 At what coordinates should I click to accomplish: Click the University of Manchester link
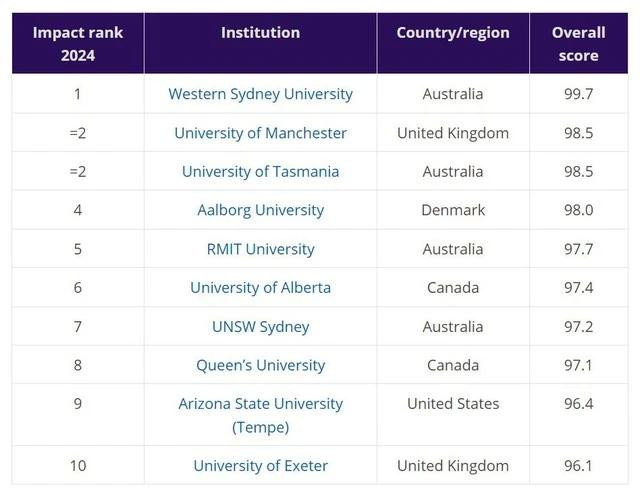coord(260,133)
